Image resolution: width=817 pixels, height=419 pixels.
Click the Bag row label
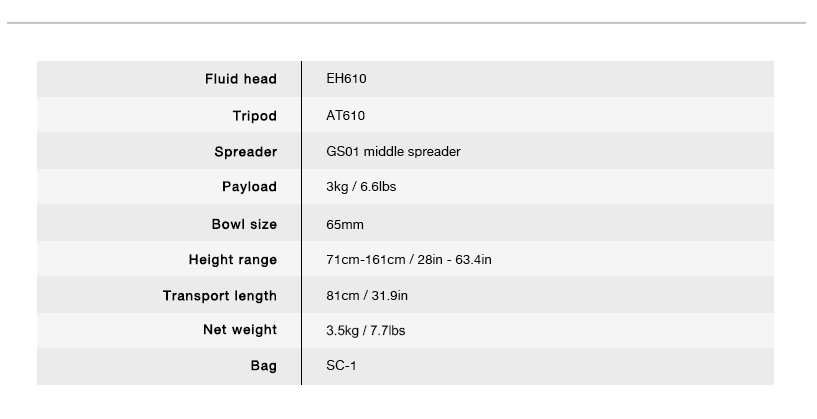[264, 366]
